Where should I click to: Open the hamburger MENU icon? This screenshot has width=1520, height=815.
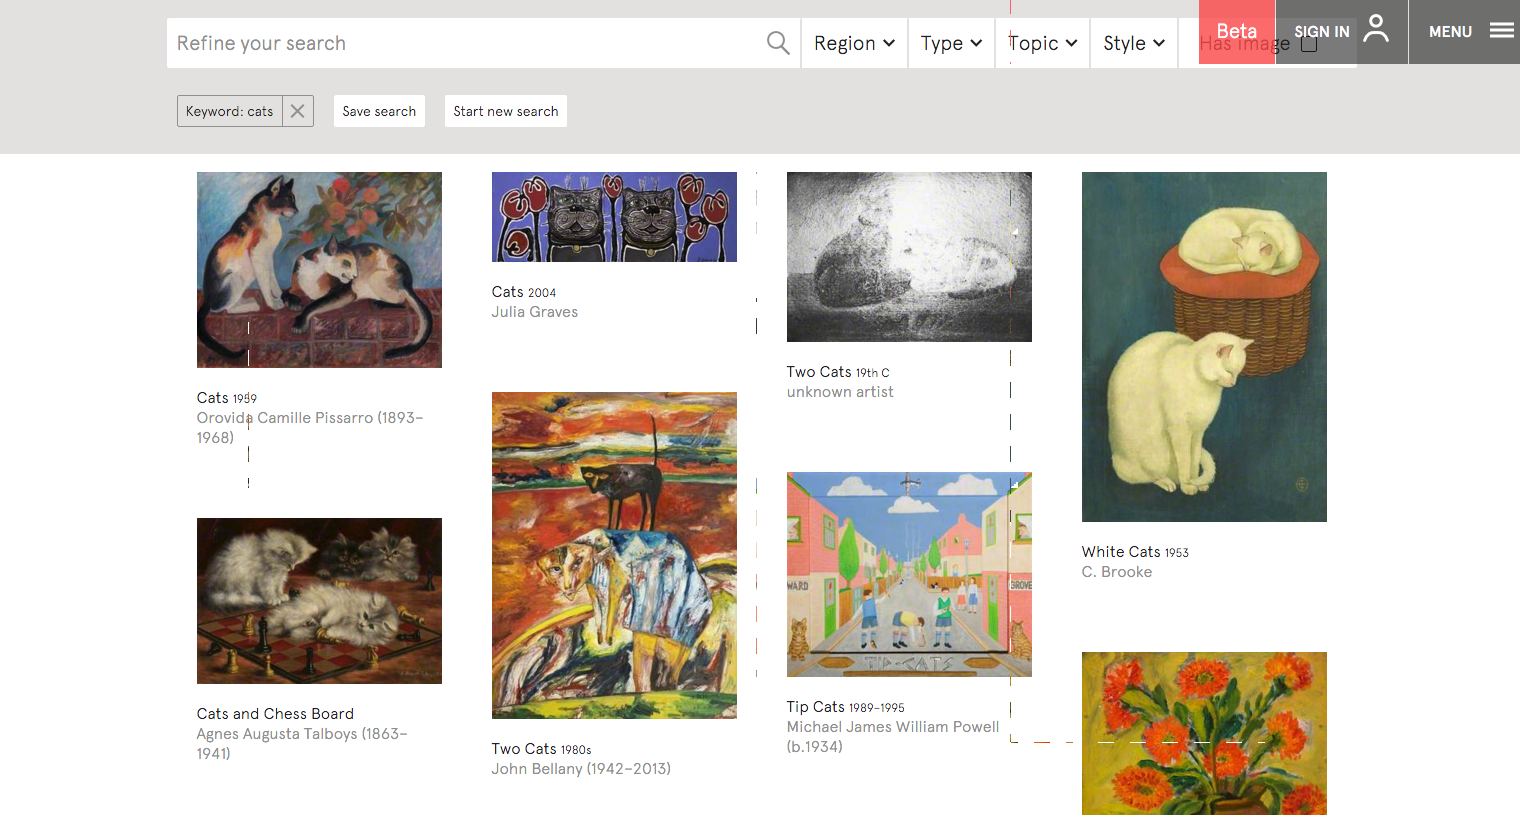(x=1502, y=31)
